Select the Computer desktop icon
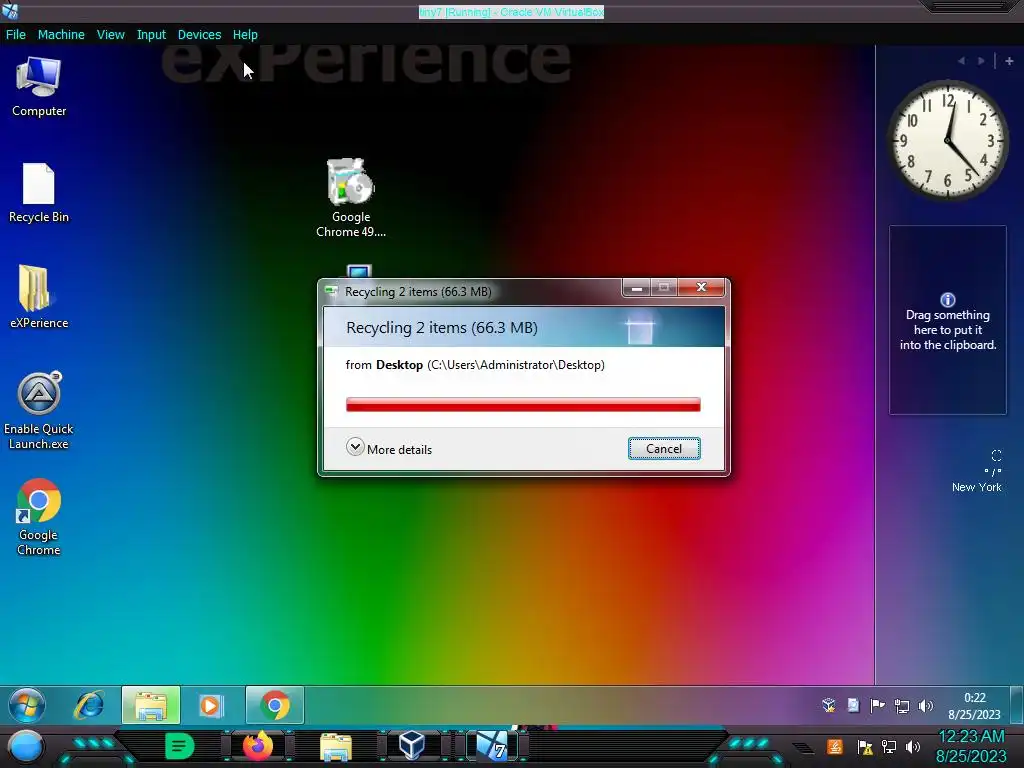1024x768 pixels. (x=39, y=87)
